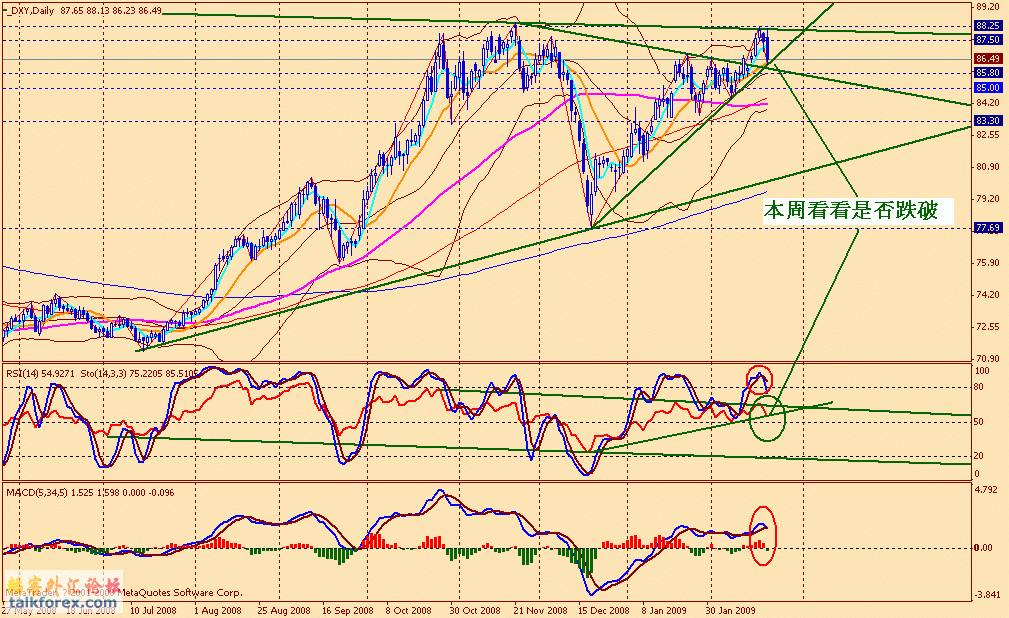Image resolution: width=1009 pixels, height=618 pixels.
Task: Click the 0.00 MACD scale value
Action: tap(983, 548)
